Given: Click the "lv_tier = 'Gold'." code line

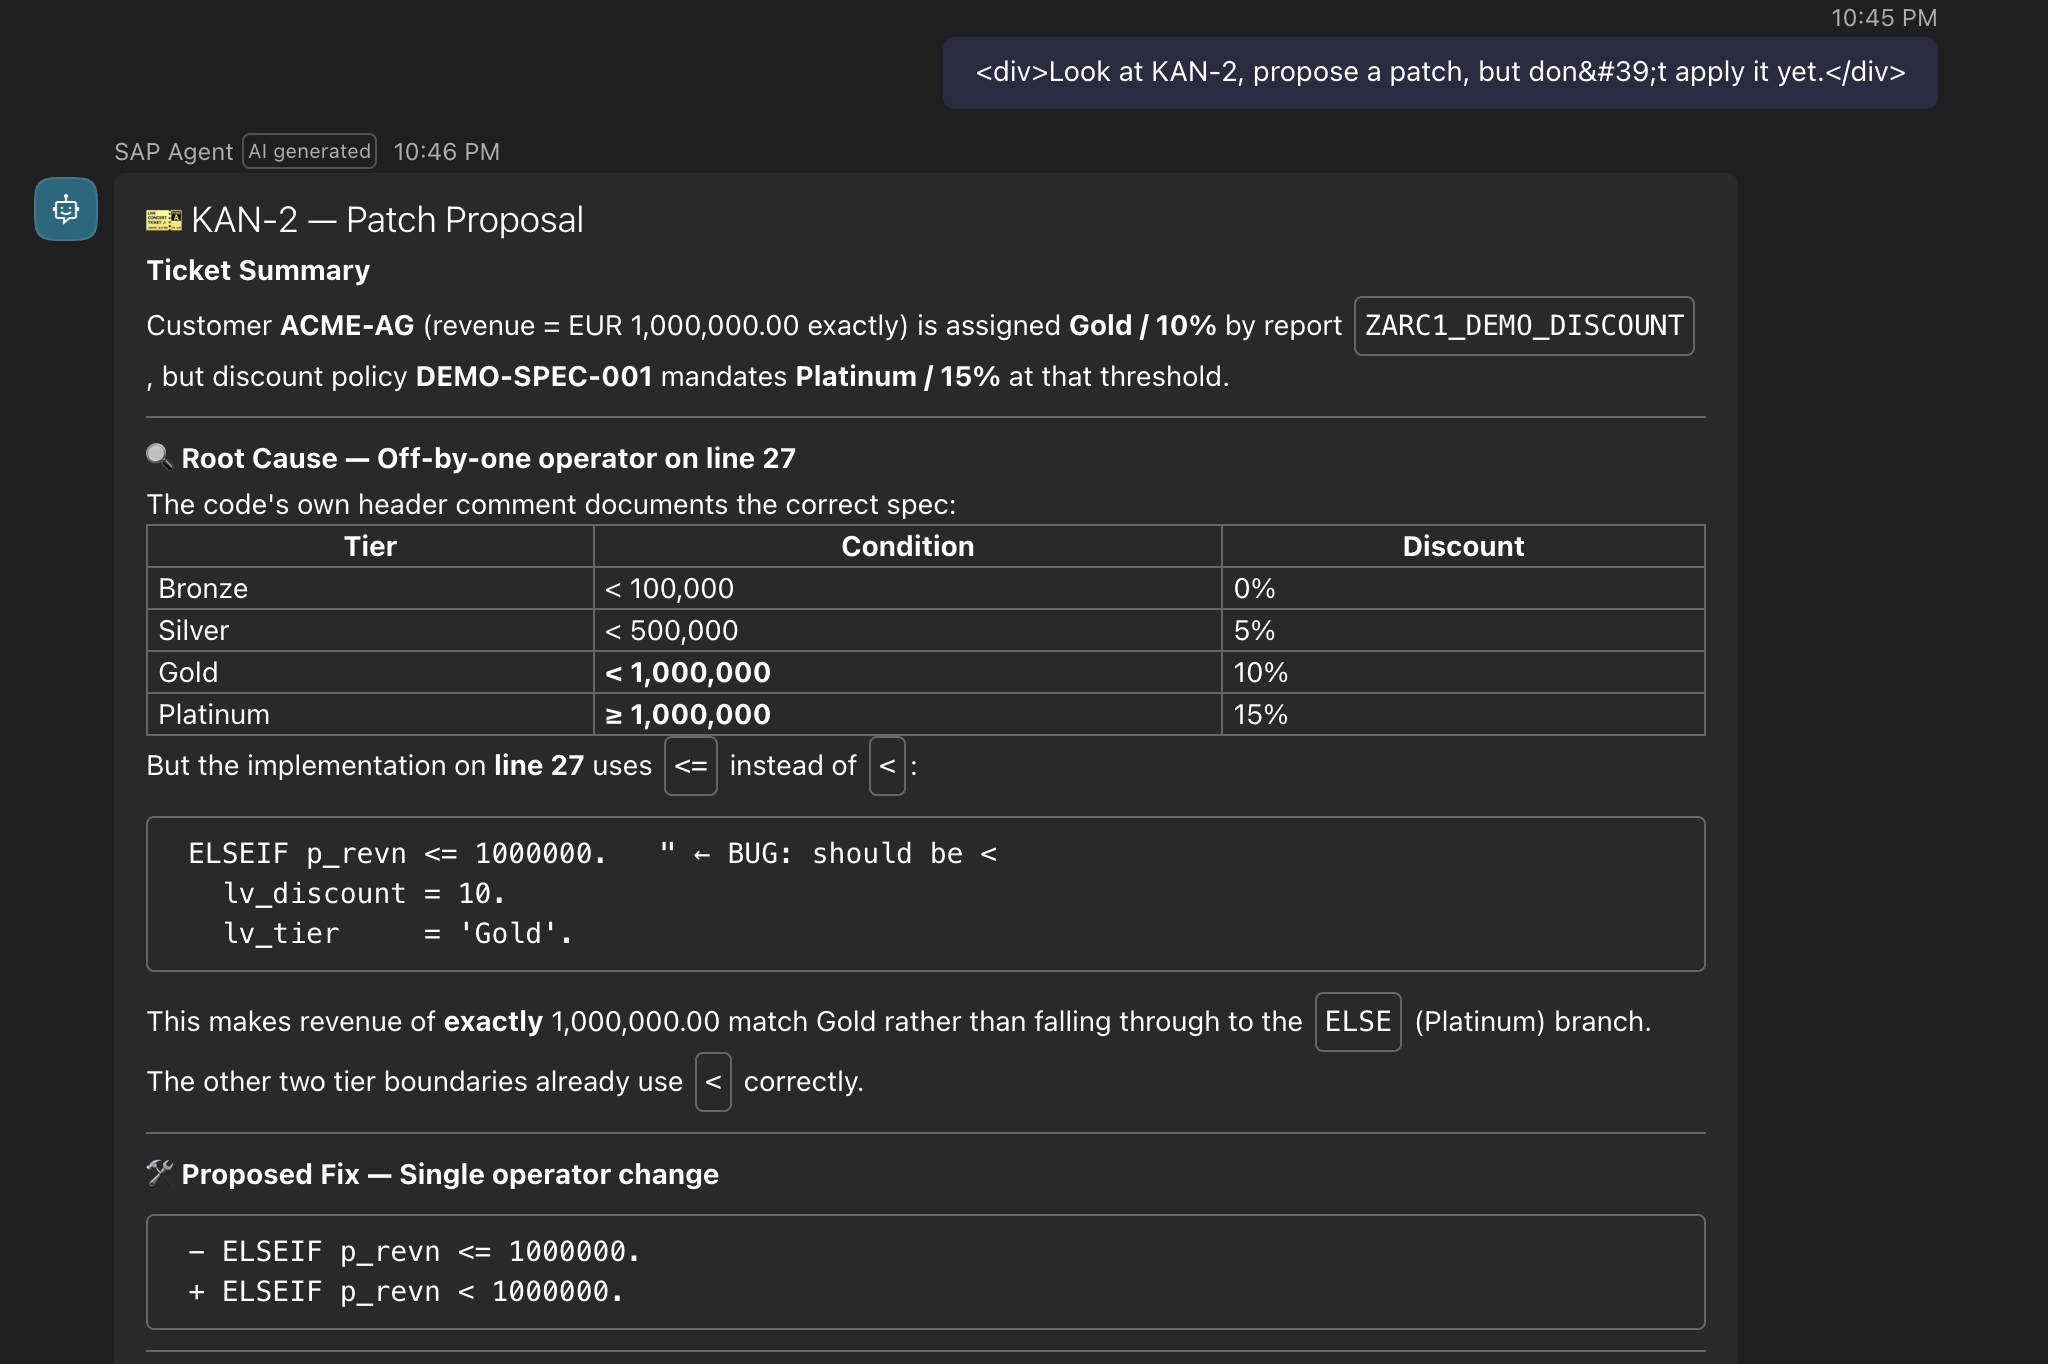Looking at the screenshot, I should pyautogui.click(x=398, y=933).
